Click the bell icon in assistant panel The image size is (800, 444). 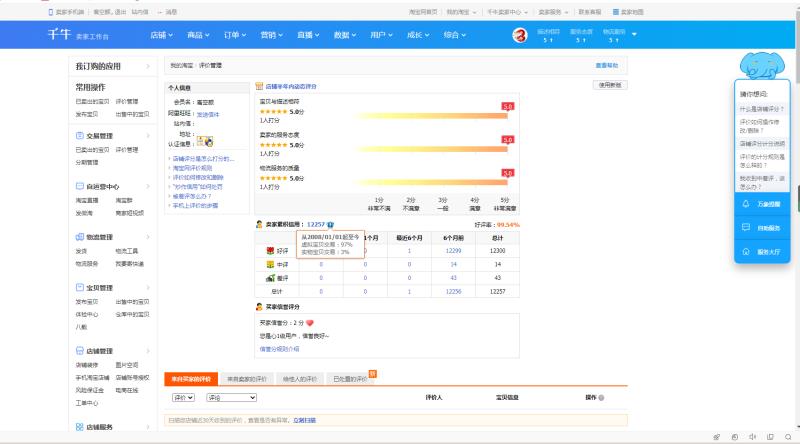pyautogui.click(x=746, y=204)
